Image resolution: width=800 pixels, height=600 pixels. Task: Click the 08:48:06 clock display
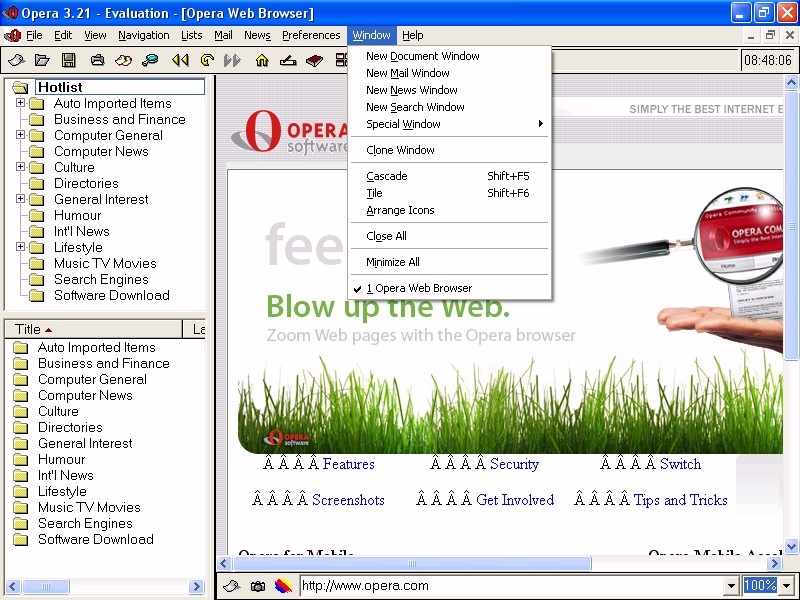(767, 60)
